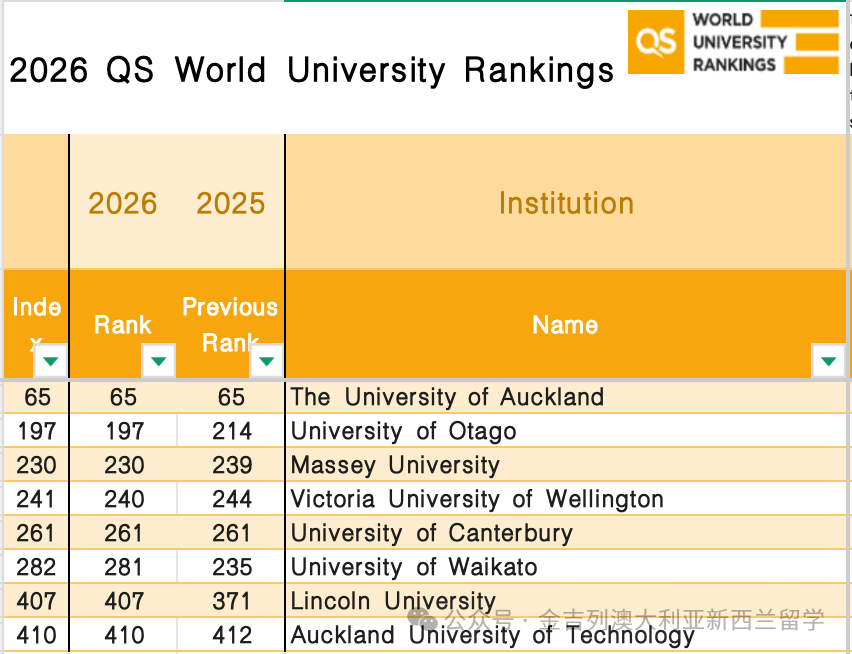Select Rank 410 for Auckland University of Technology

pos(123,635)
